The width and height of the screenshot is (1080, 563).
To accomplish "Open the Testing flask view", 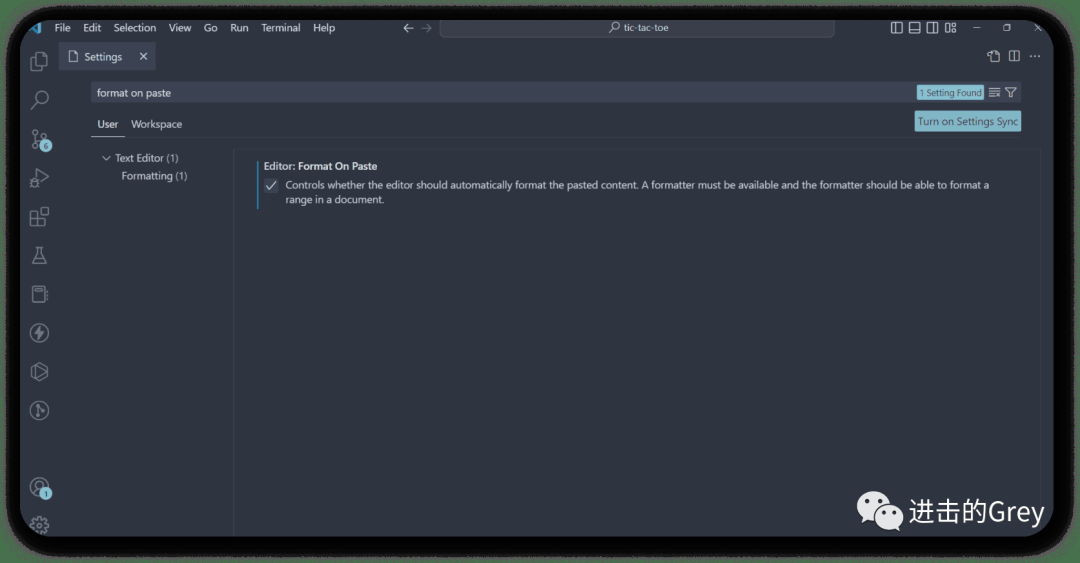I will point(39,256).
